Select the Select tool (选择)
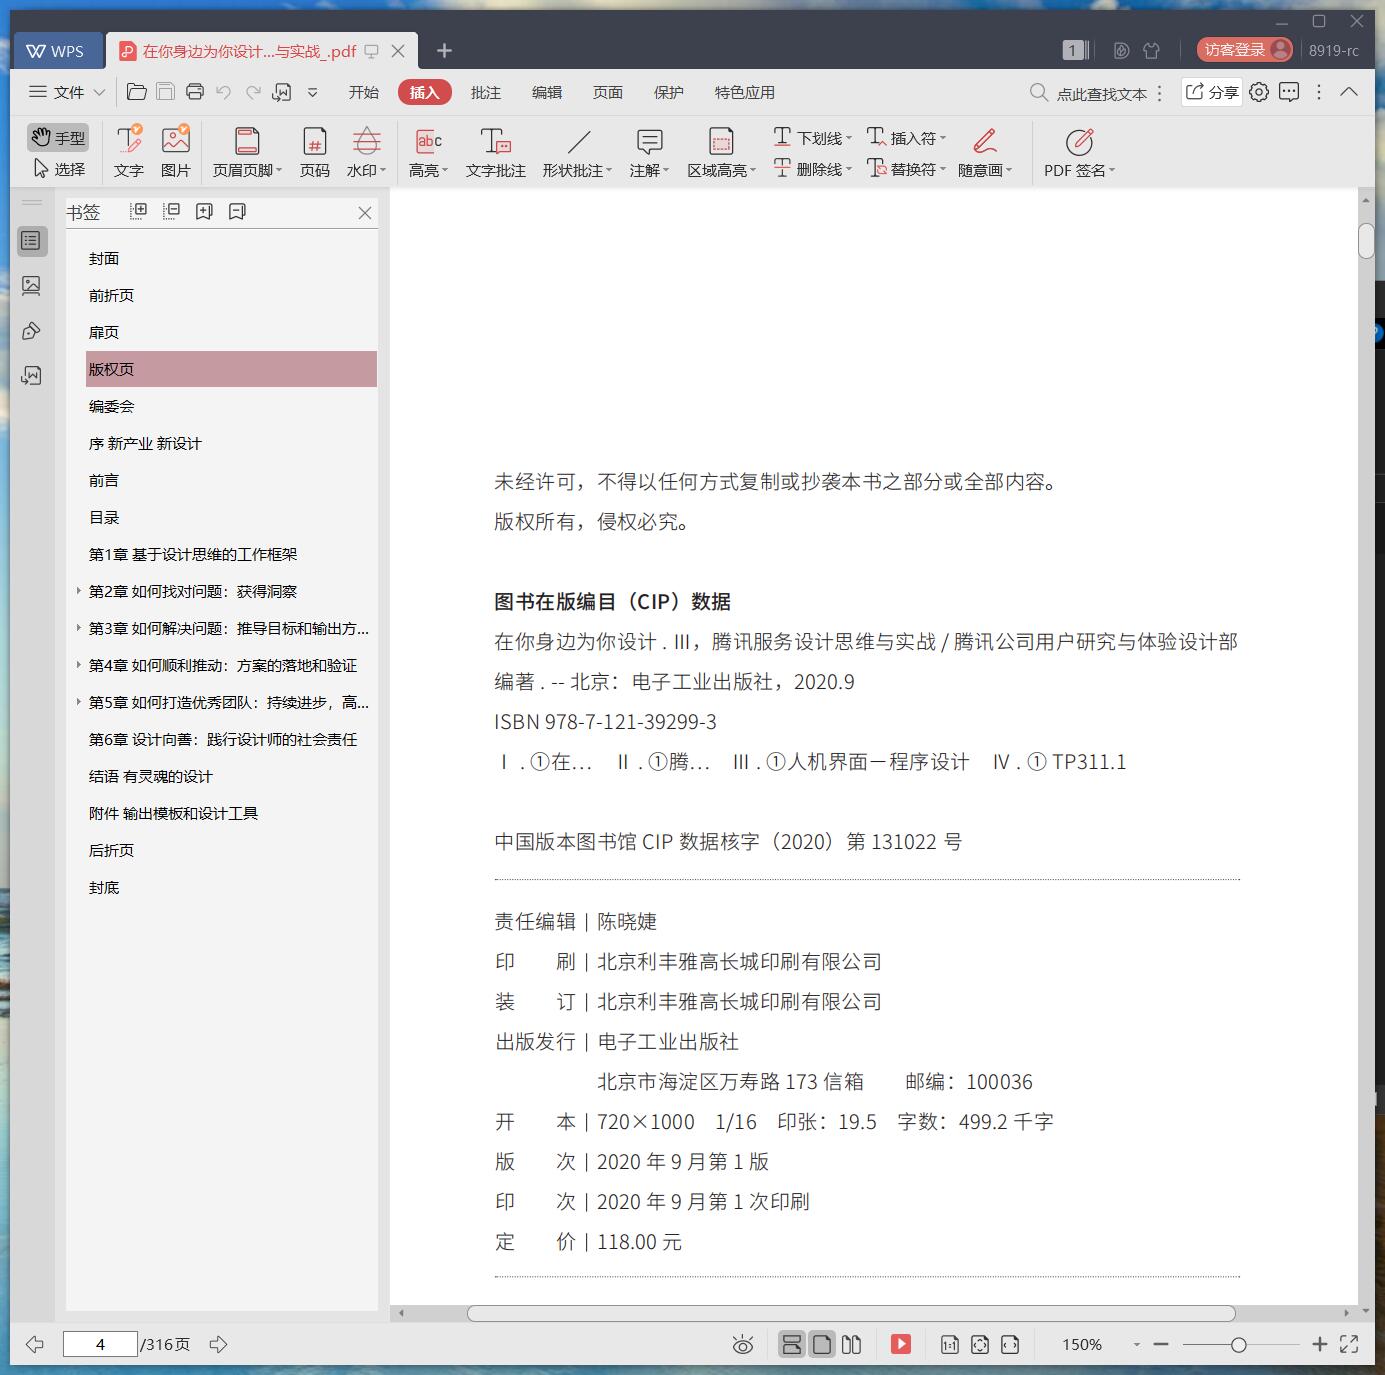The image size is (1385, 1375). click(58, 169)
